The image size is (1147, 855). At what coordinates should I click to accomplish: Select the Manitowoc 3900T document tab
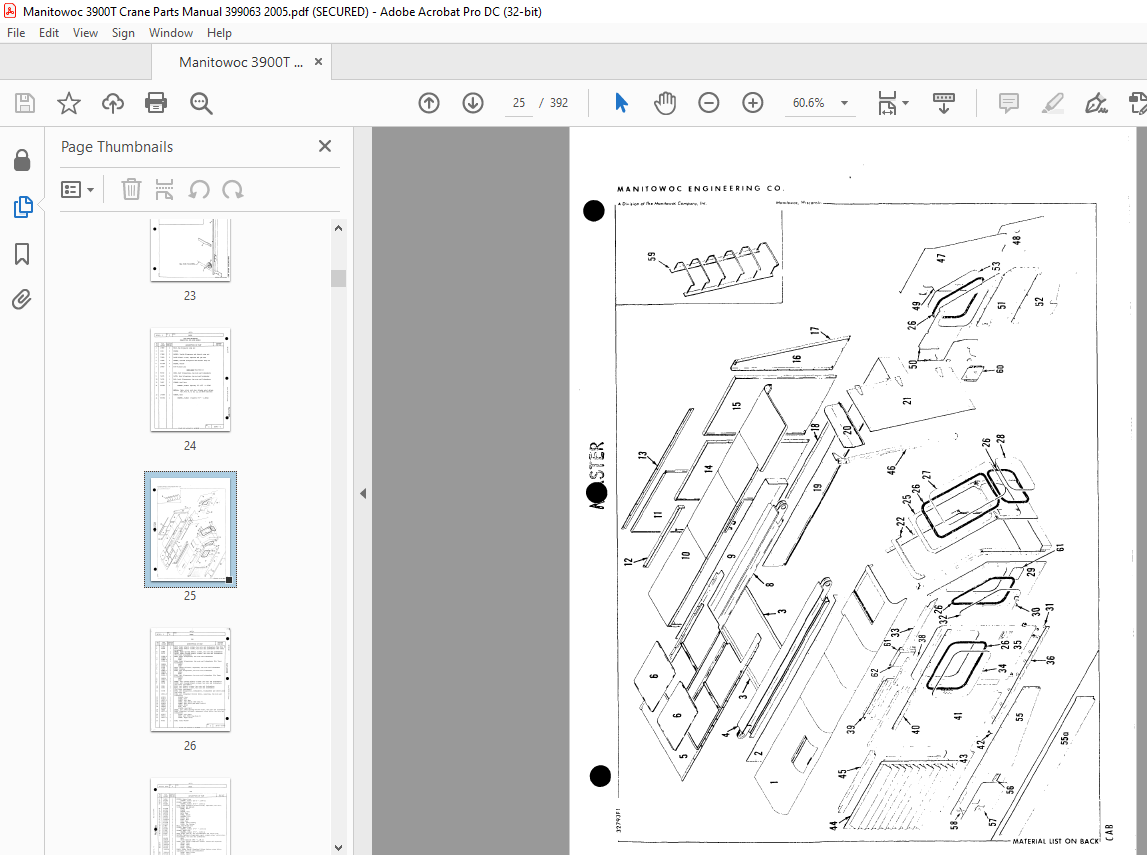(241, 62)
